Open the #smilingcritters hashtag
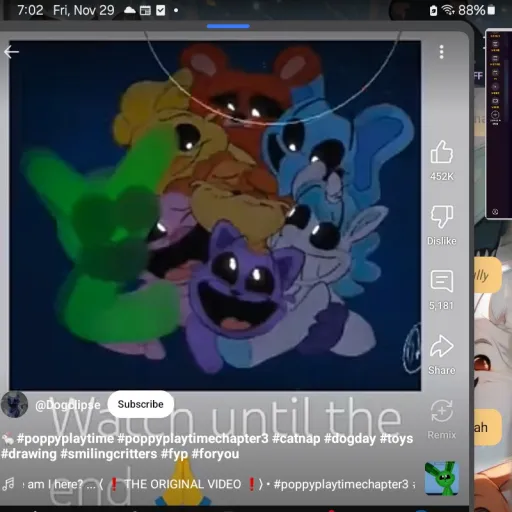The width and height of the screenshot is (512, 512). (x=109, y=454)
